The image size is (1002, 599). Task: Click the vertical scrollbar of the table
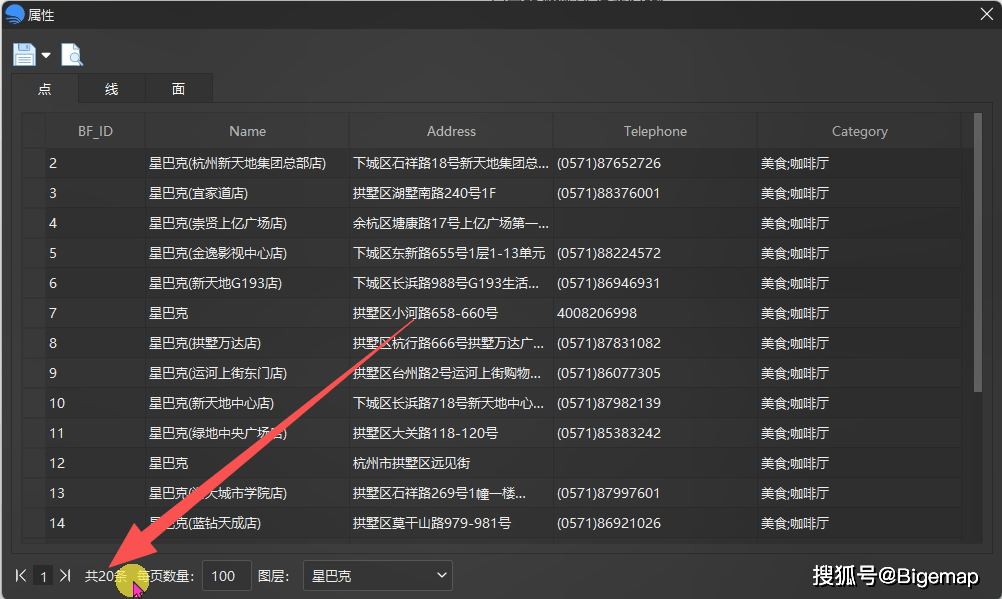click(978, 253)
